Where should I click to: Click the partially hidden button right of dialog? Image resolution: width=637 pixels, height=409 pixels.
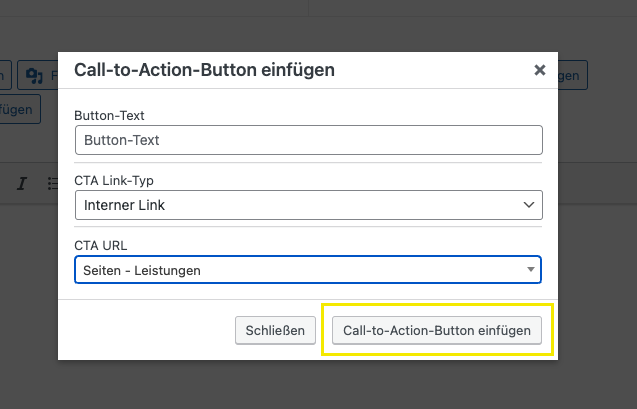coord(572,75)
